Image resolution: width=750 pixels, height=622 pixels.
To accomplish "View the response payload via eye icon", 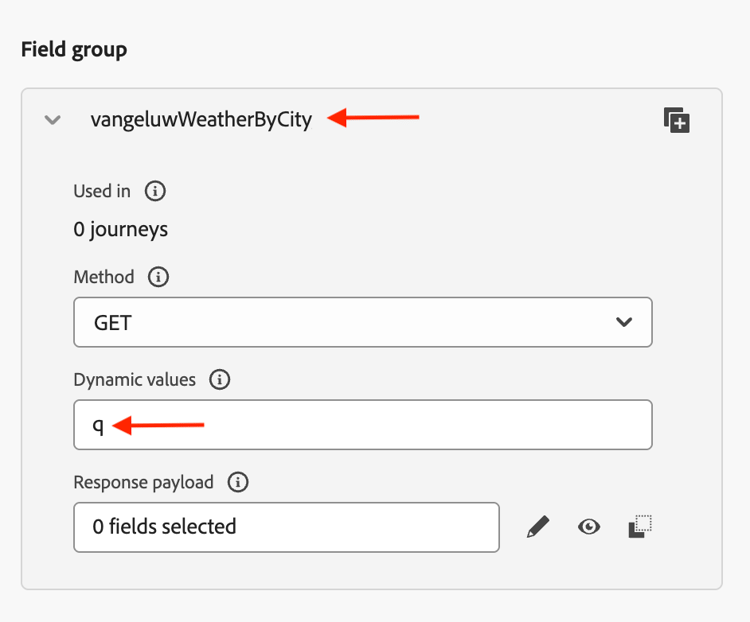I will tap(589, 527).
